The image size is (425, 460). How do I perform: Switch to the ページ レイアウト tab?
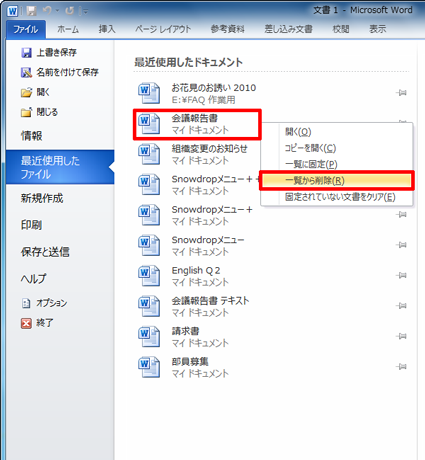point(163,29)
